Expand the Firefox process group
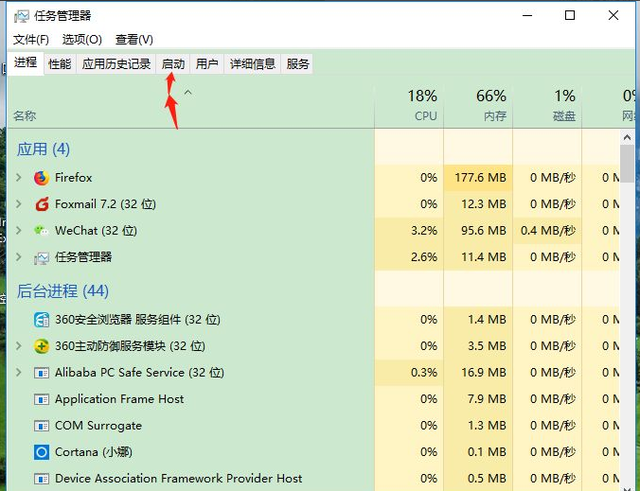 (x=19, y=178)
